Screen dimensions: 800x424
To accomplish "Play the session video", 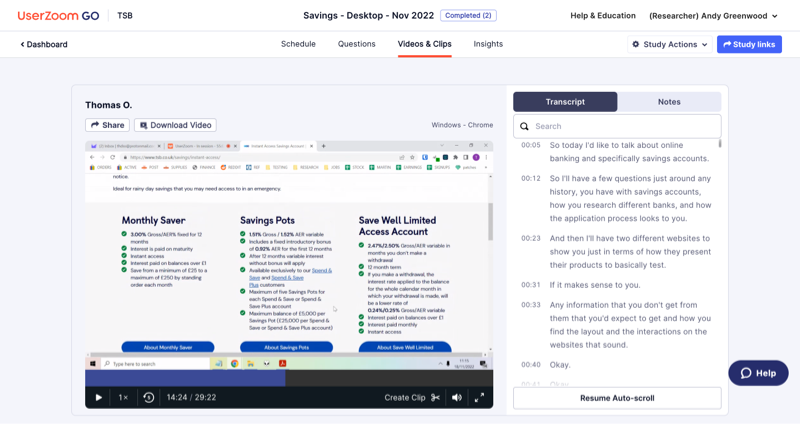I will tap(99, 397).
